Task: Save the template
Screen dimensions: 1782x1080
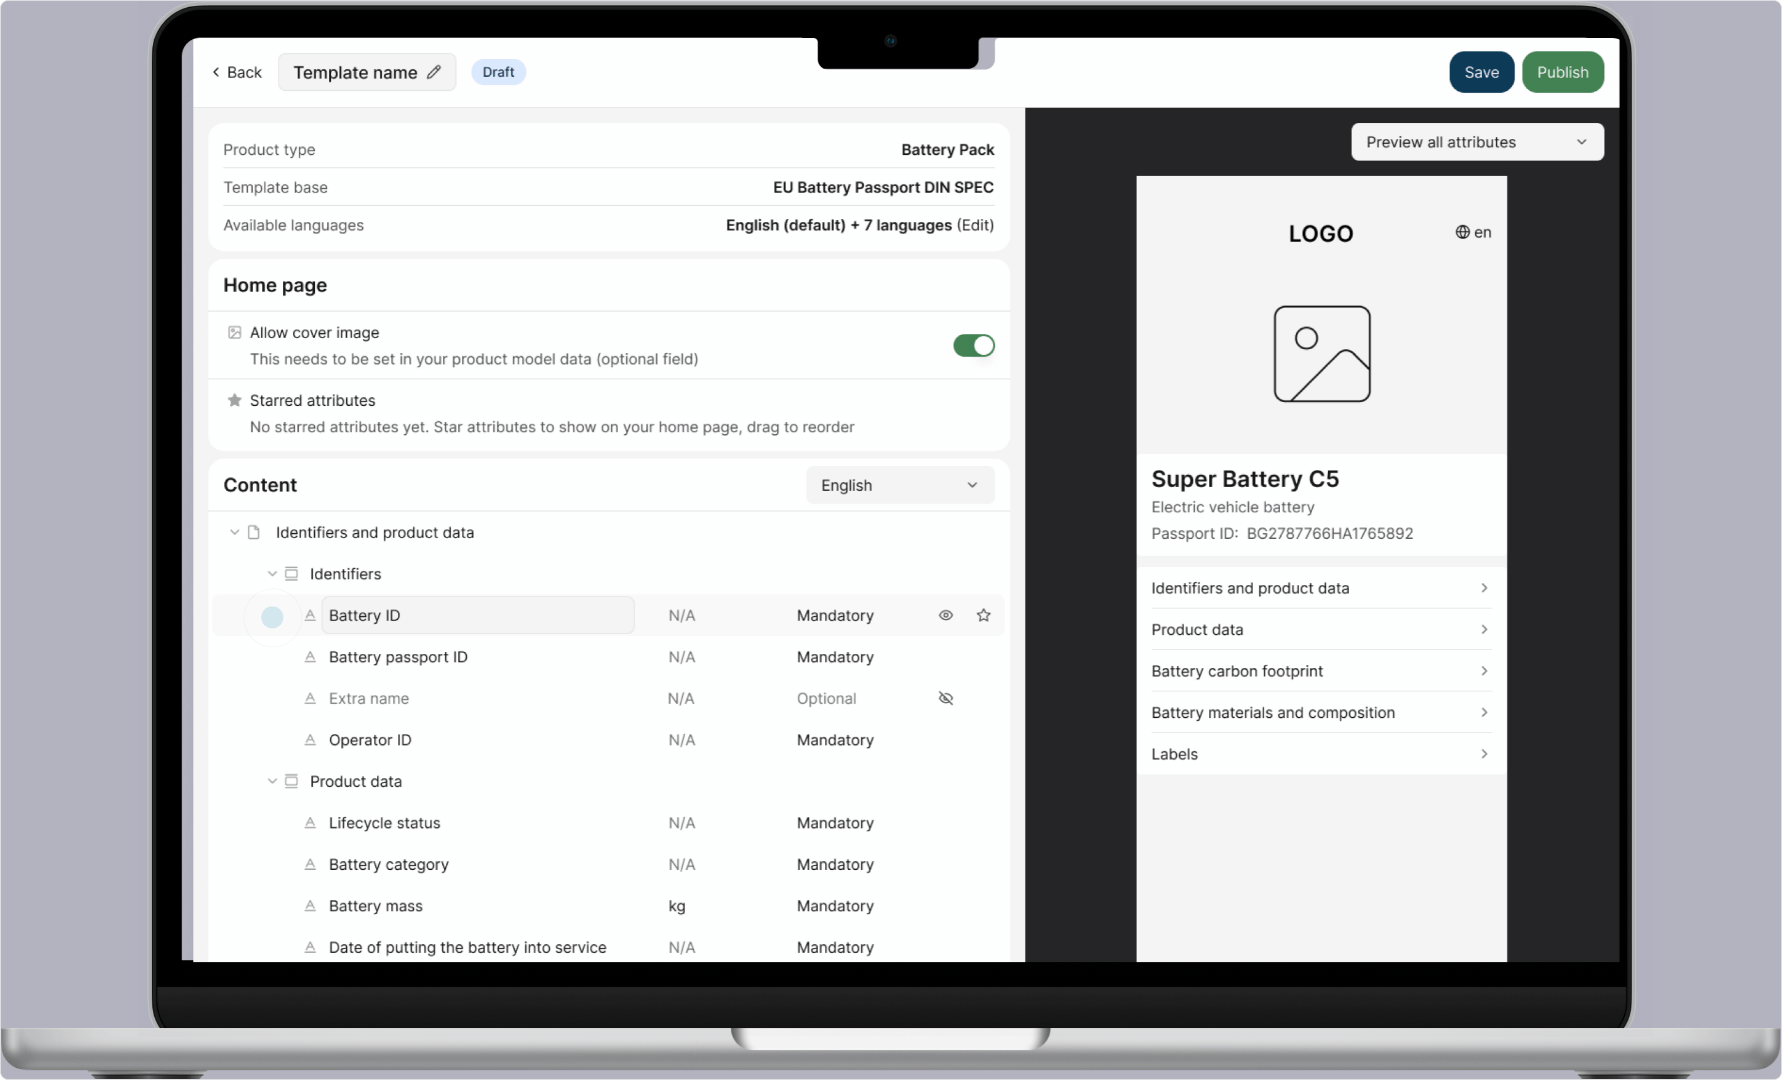Action: [x=1481, y=72]
